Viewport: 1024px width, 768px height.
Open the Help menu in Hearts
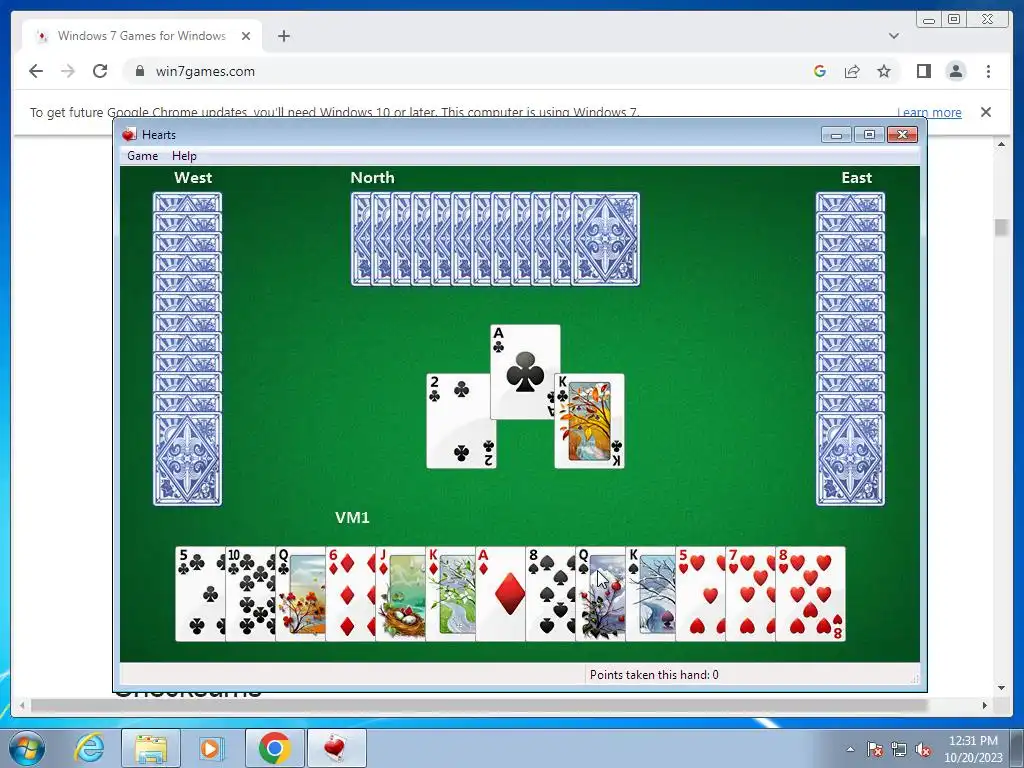pyautogui.click(x=184, y=156)
